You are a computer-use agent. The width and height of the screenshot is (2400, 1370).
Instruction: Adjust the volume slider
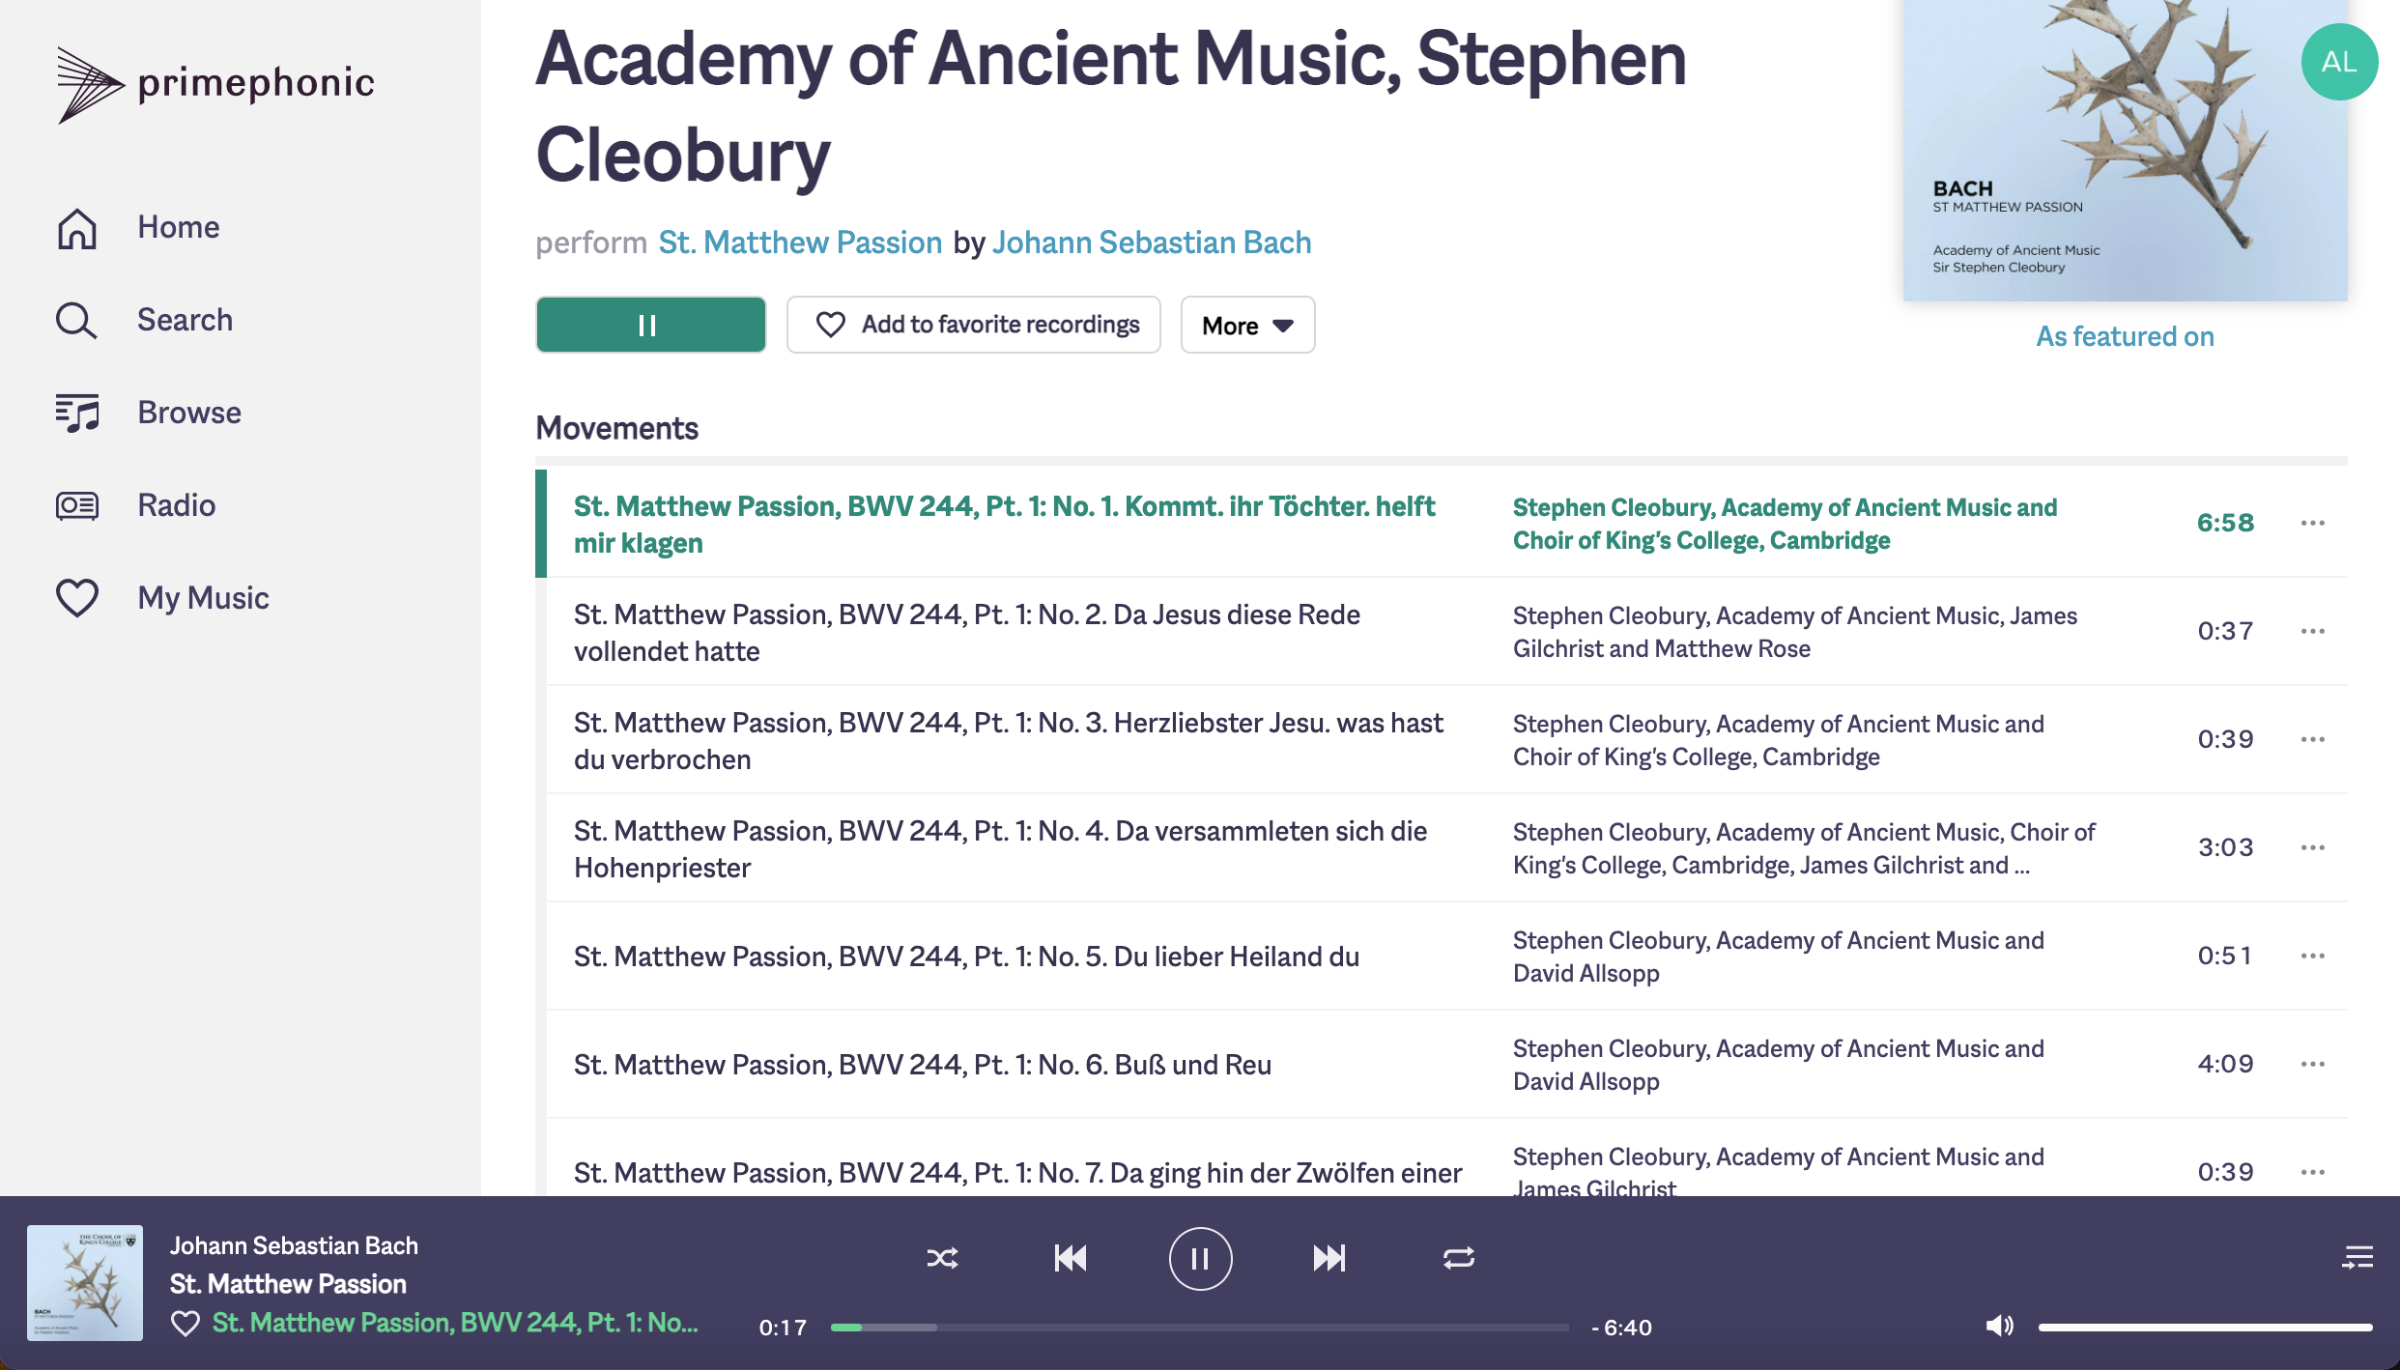click(2205, 1327)
